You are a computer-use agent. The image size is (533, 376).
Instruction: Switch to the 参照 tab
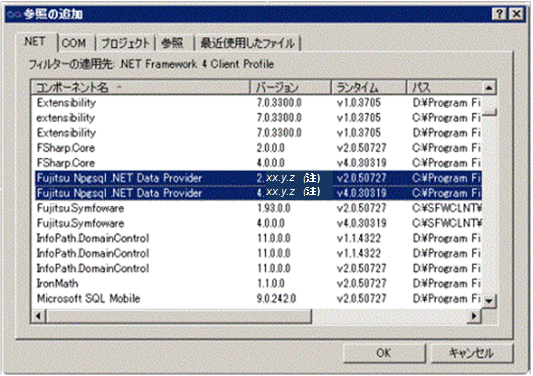click(x=172, y=43)
